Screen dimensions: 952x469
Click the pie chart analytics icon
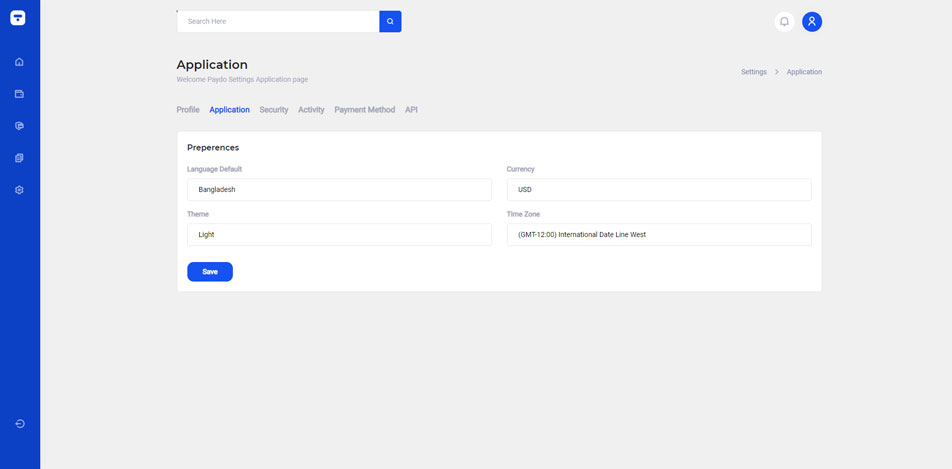19,126
